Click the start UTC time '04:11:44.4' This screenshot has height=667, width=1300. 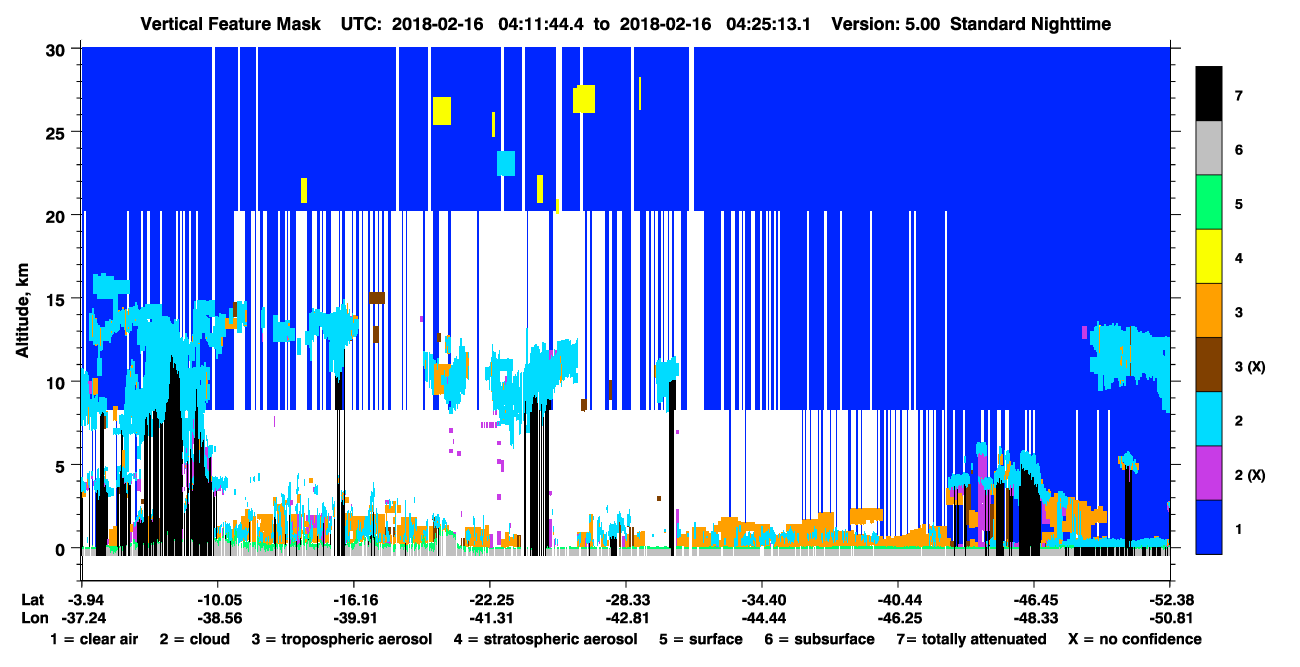[x=543, y=24]
